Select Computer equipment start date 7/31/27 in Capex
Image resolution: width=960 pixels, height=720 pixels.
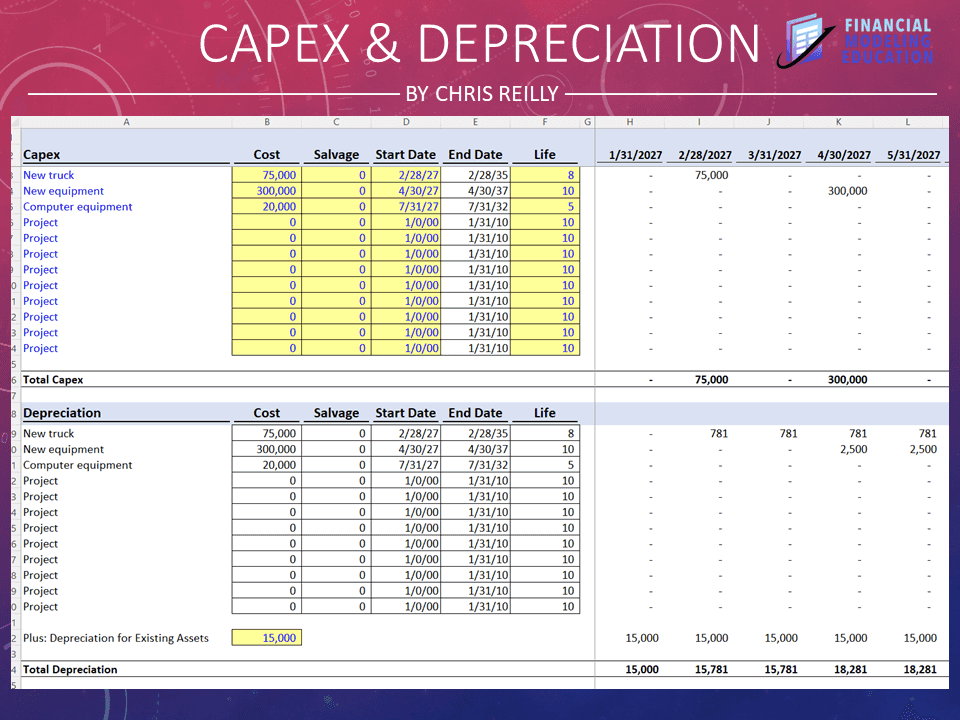[406, 207]
